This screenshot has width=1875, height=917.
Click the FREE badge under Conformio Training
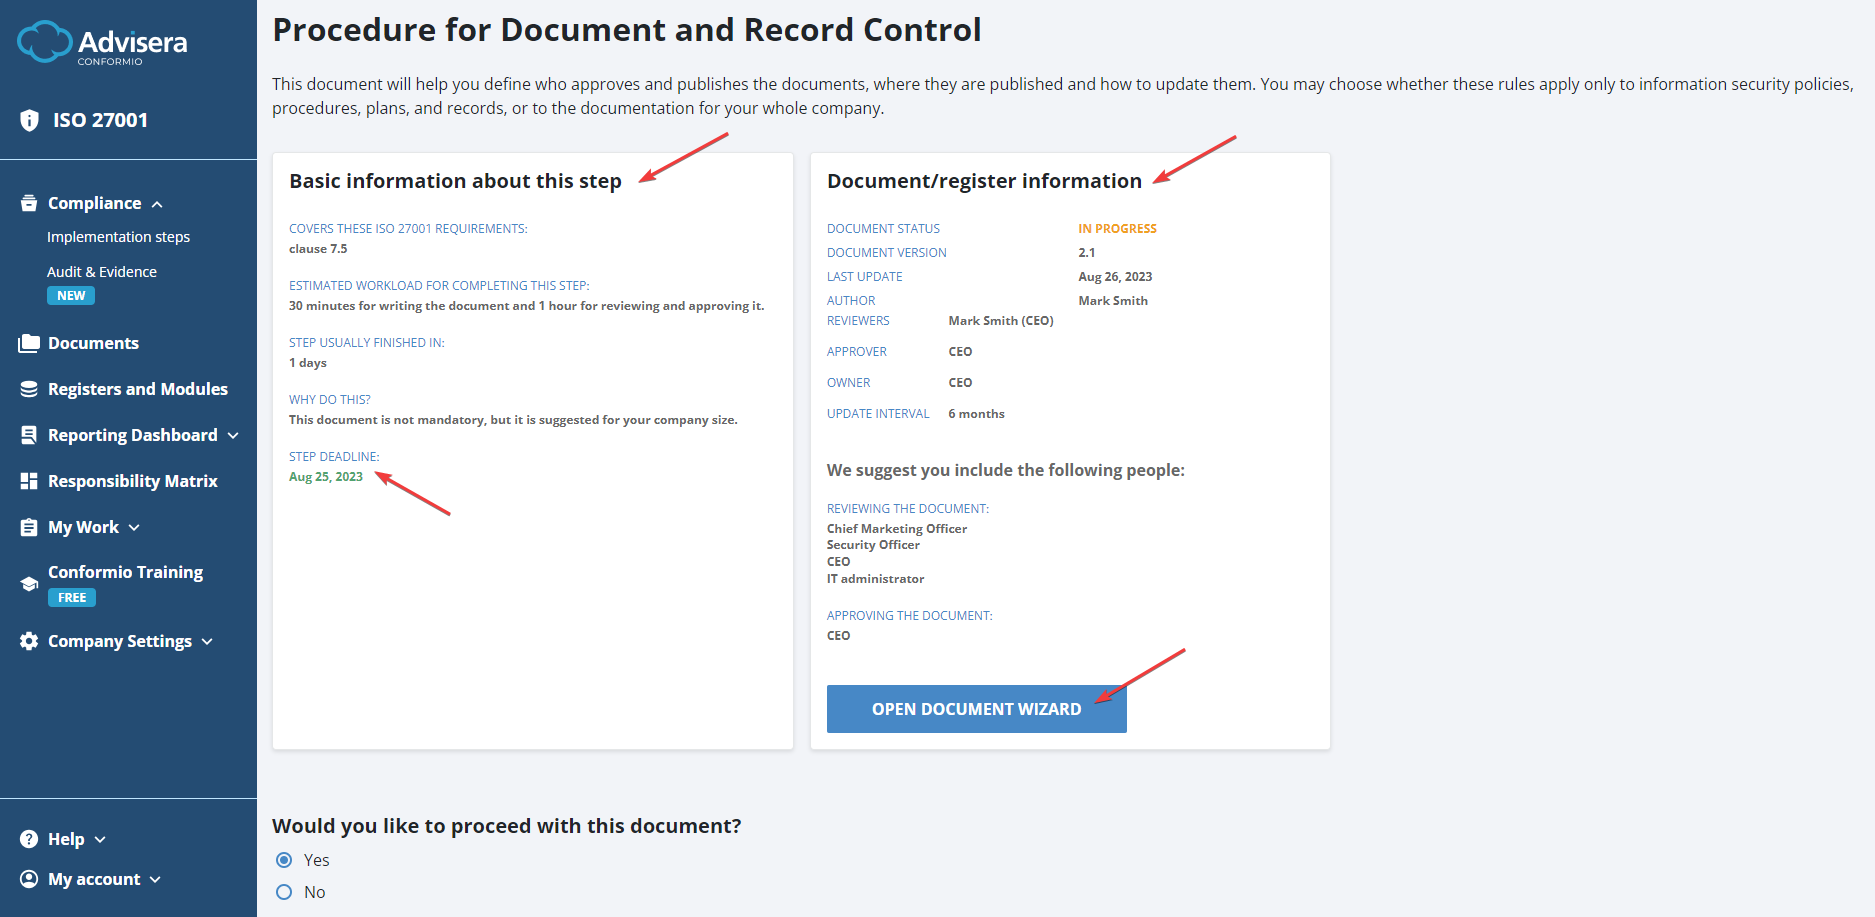[71, 597]
